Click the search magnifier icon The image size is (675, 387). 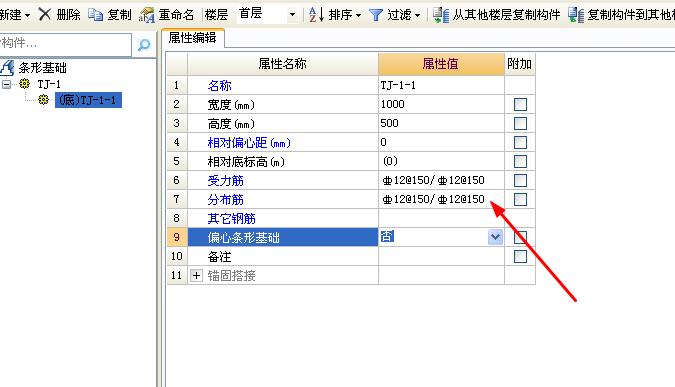(x=144, y=44)
